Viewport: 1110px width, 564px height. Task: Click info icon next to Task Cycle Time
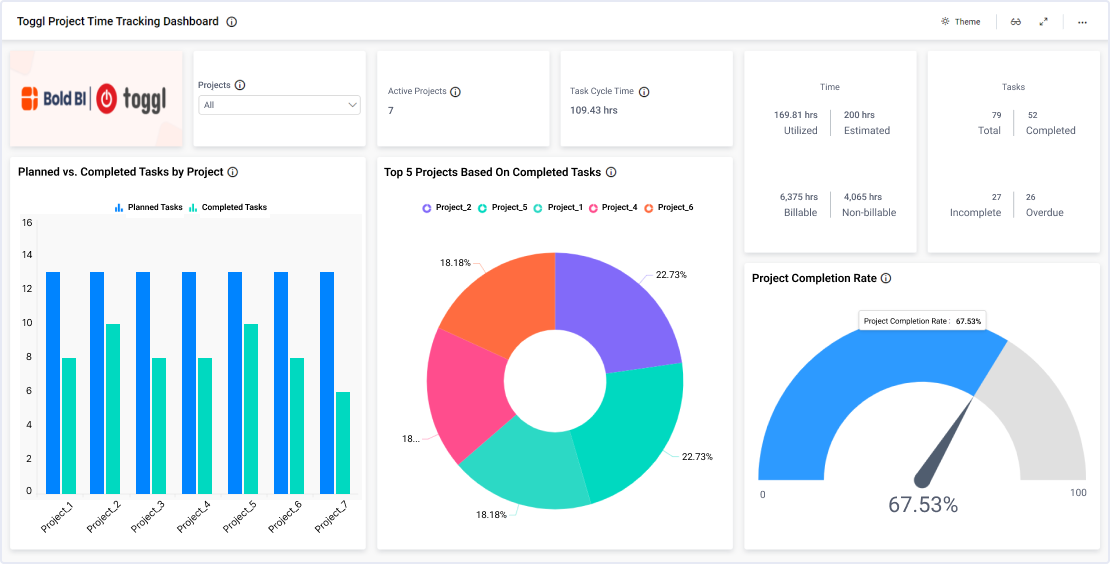point(644,92)
